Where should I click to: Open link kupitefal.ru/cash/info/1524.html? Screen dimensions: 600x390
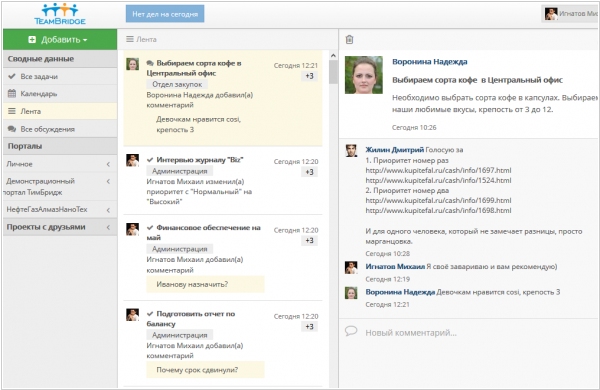click(438, 180)
